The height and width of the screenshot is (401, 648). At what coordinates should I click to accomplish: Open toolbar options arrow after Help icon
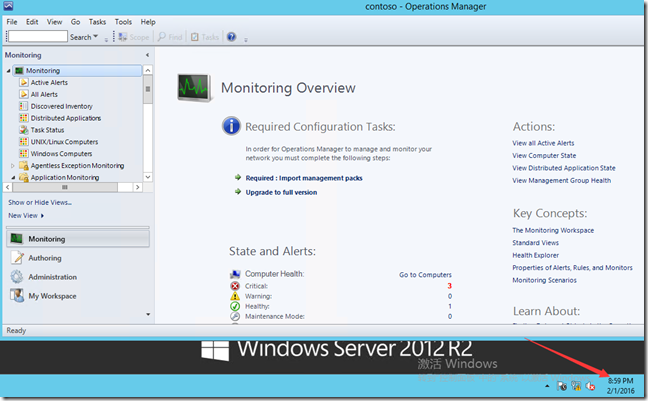[x=246, y=40]
